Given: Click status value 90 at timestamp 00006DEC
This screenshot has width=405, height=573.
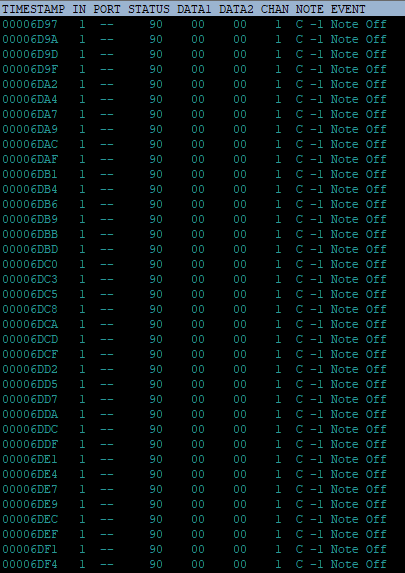Looking at the screenshot, I should click(156, 519).
